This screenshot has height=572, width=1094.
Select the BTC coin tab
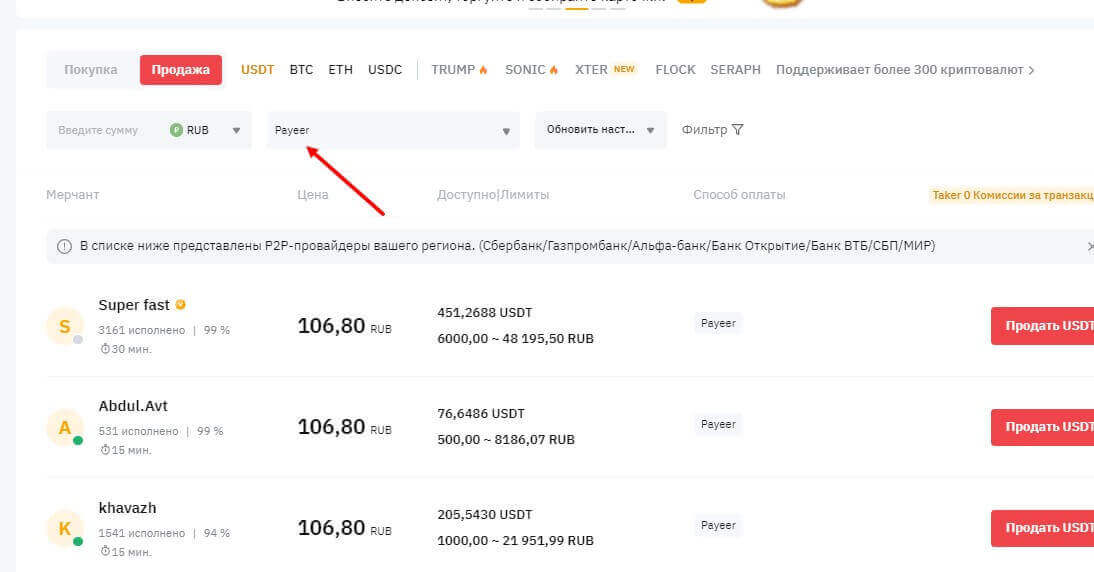(301, 70)
